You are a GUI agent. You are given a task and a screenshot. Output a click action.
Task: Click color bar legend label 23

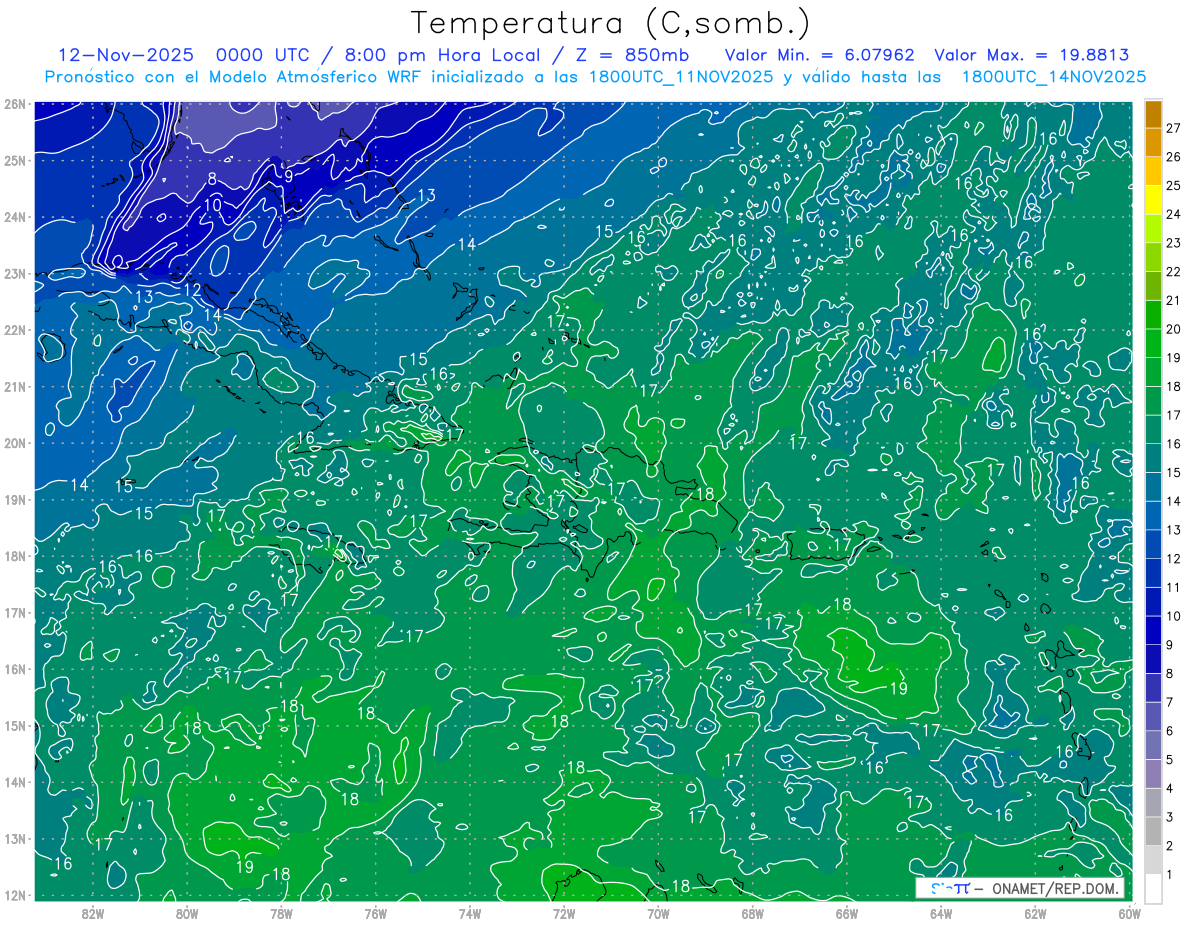(x=1173, y=243)
